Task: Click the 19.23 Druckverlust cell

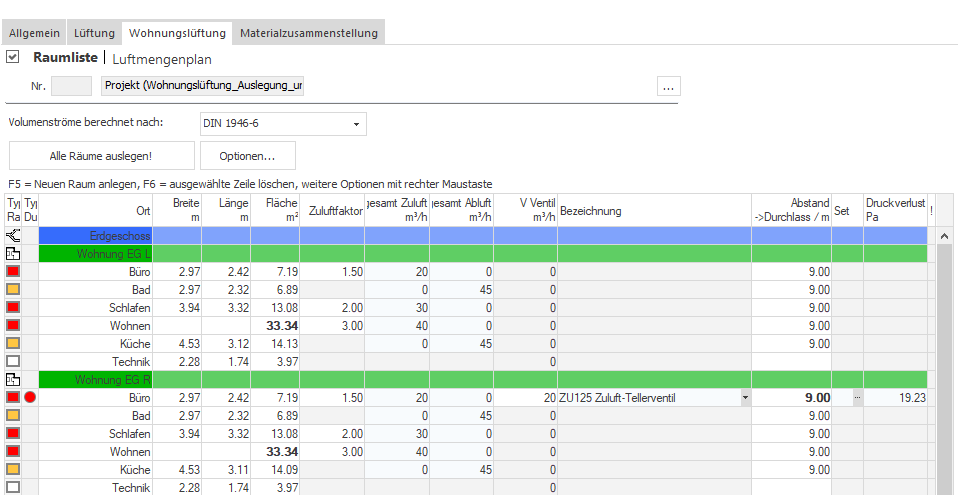Action: pyautogui.click(x=896, y=398)
